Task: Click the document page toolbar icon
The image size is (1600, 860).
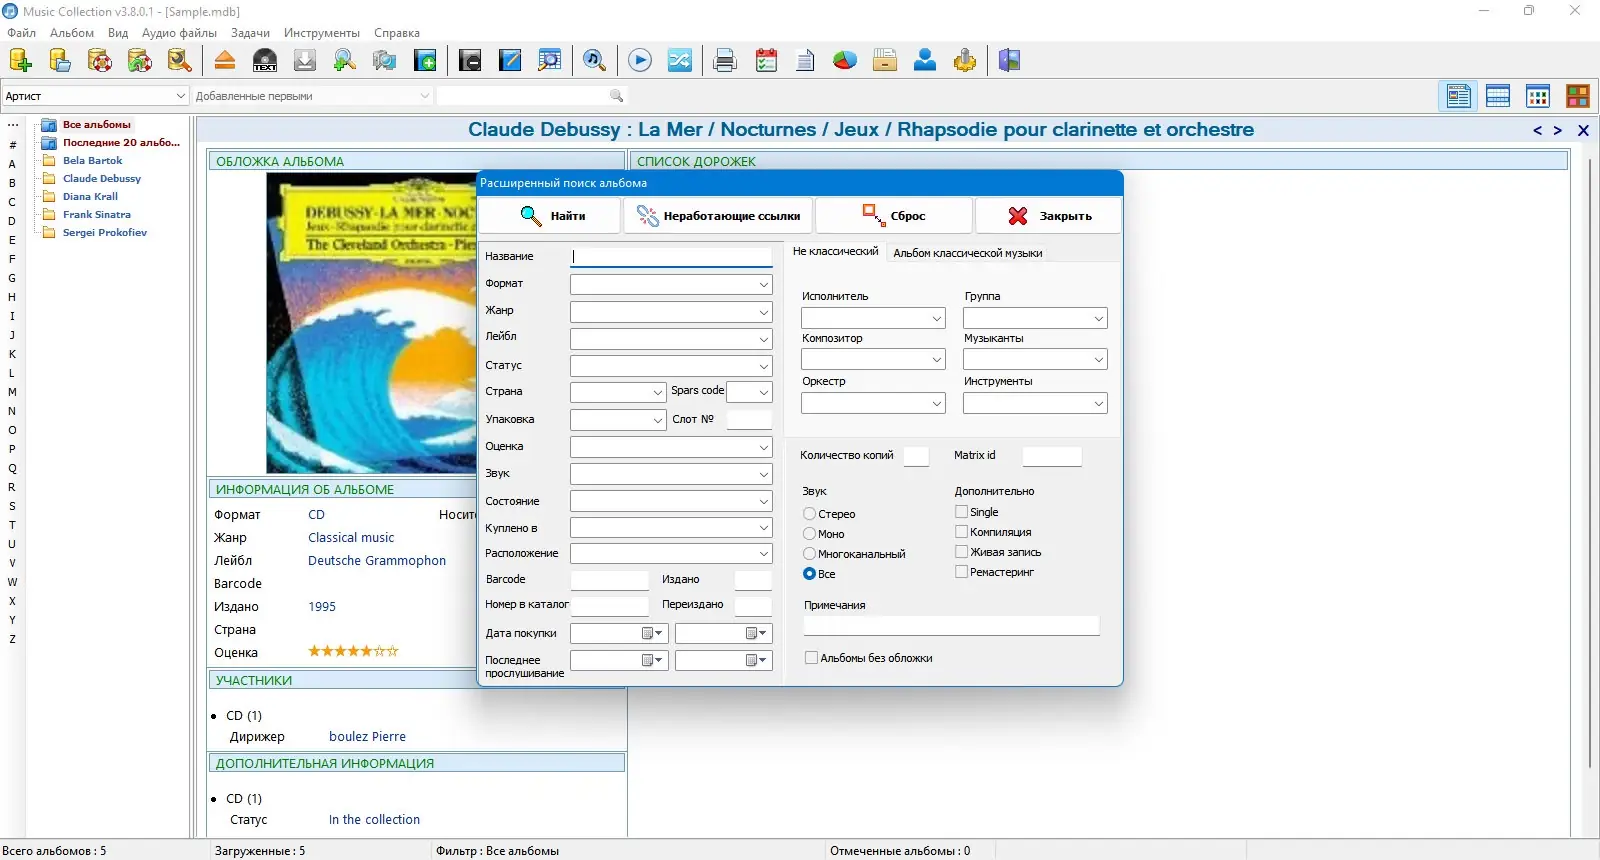Action: (805, 61)
